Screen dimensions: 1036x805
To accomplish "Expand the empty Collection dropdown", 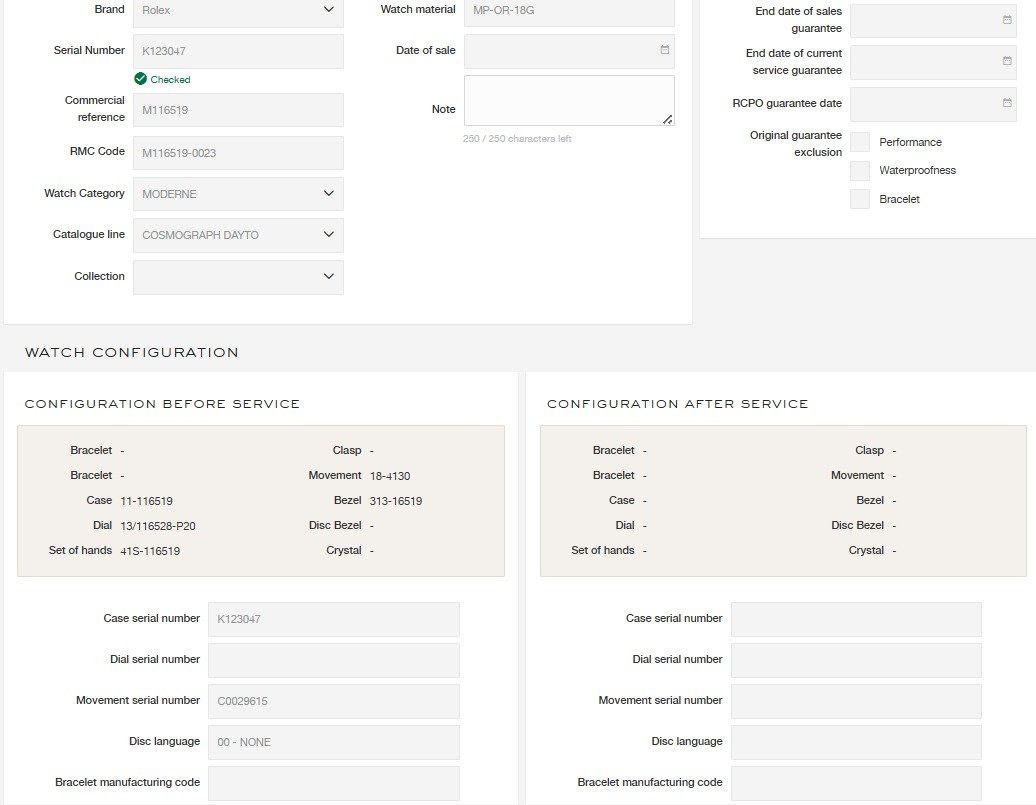I will point(238,277).
